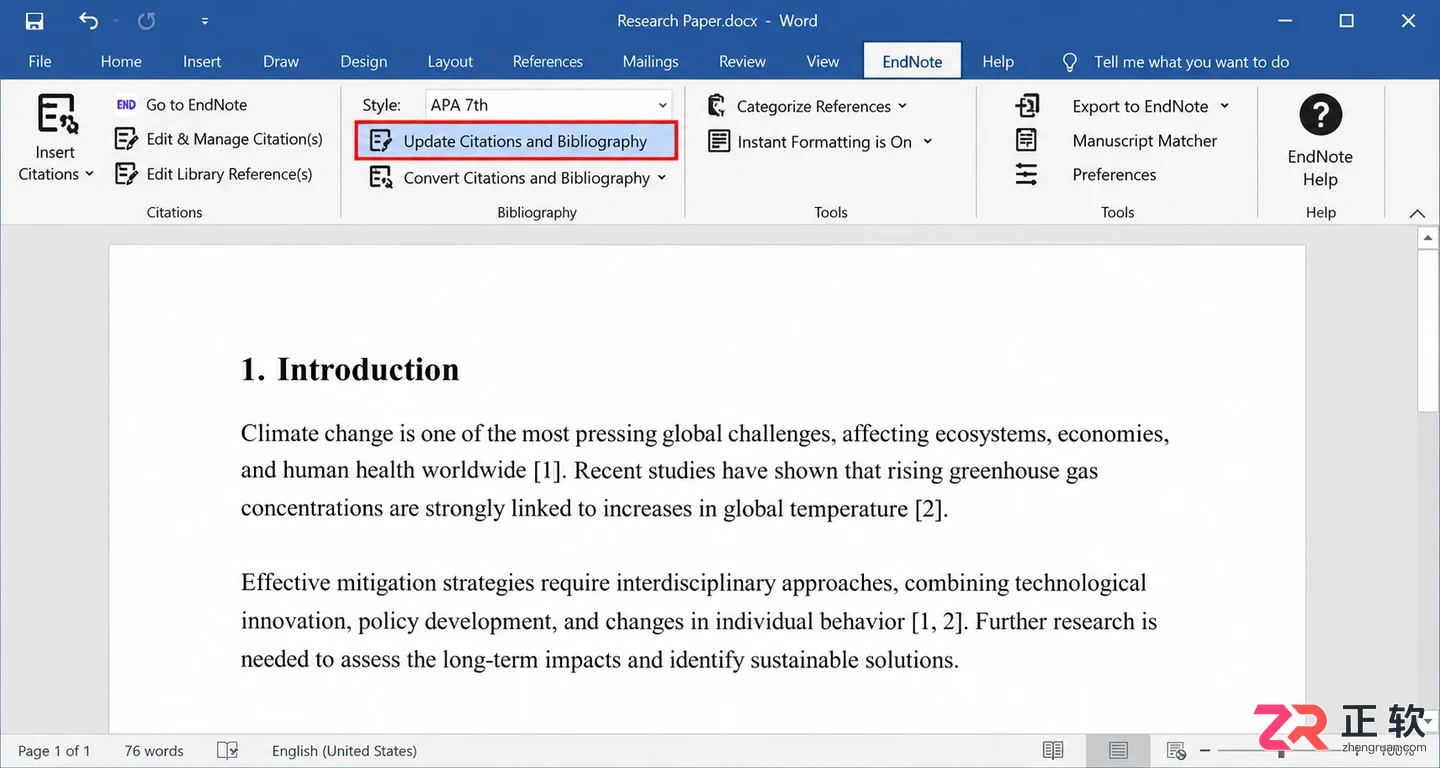Viewport: 1440px width, 768px height.
Task: Click English (United States) language indicator
Action: pyautogui.click(x=344, y=751)
